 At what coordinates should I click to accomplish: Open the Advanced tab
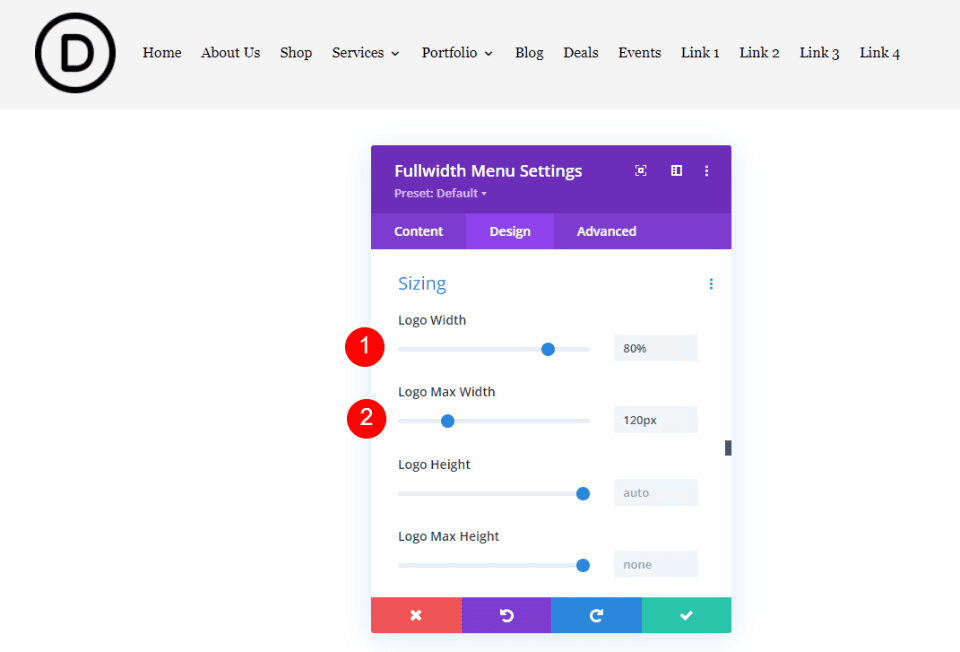tap(606, 231)
